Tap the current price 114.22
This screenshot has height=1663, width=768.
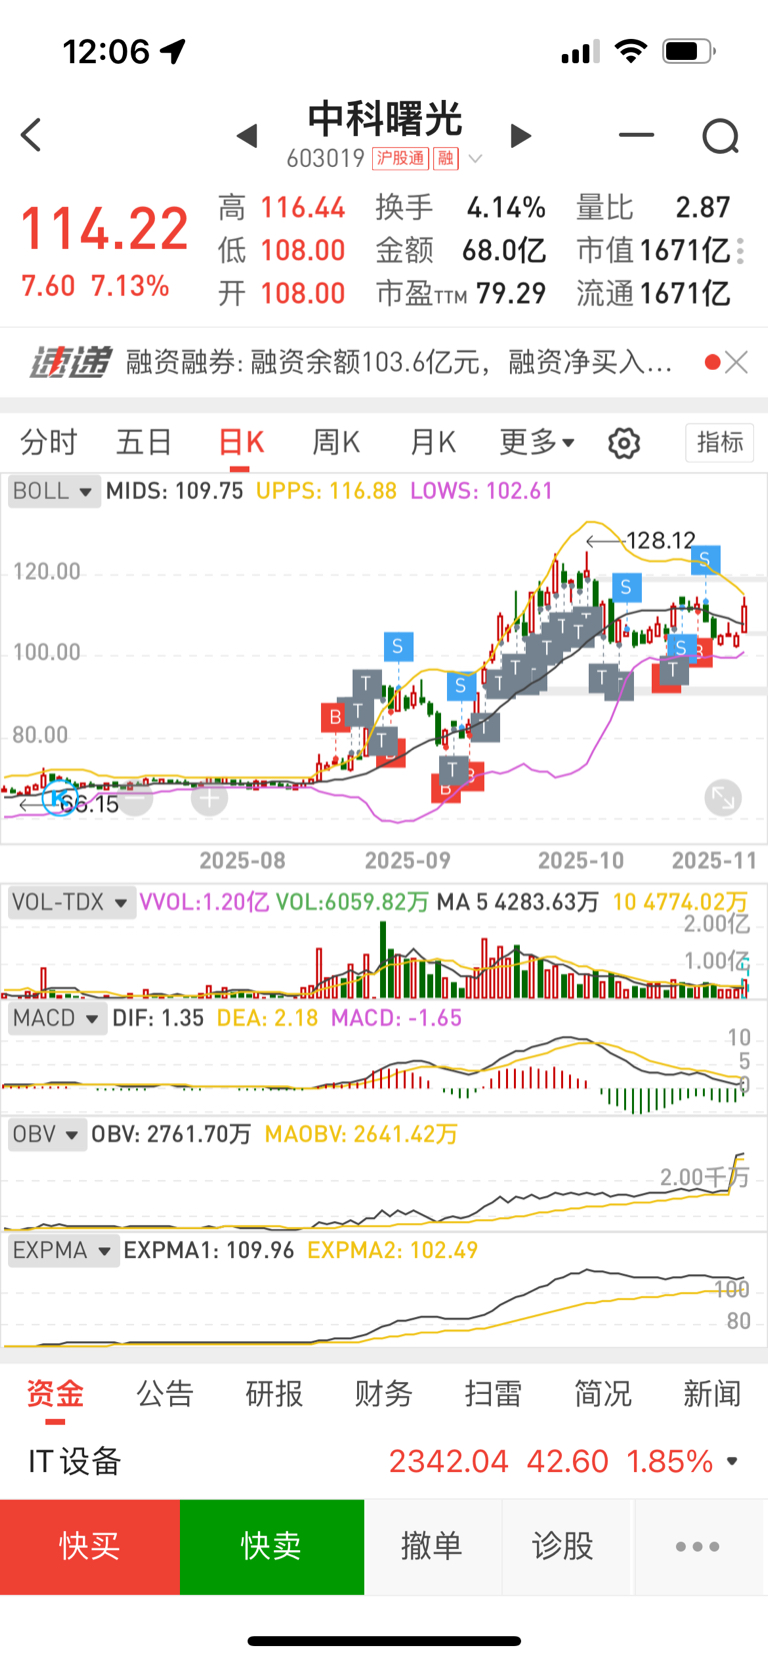[x=105, y=229]
